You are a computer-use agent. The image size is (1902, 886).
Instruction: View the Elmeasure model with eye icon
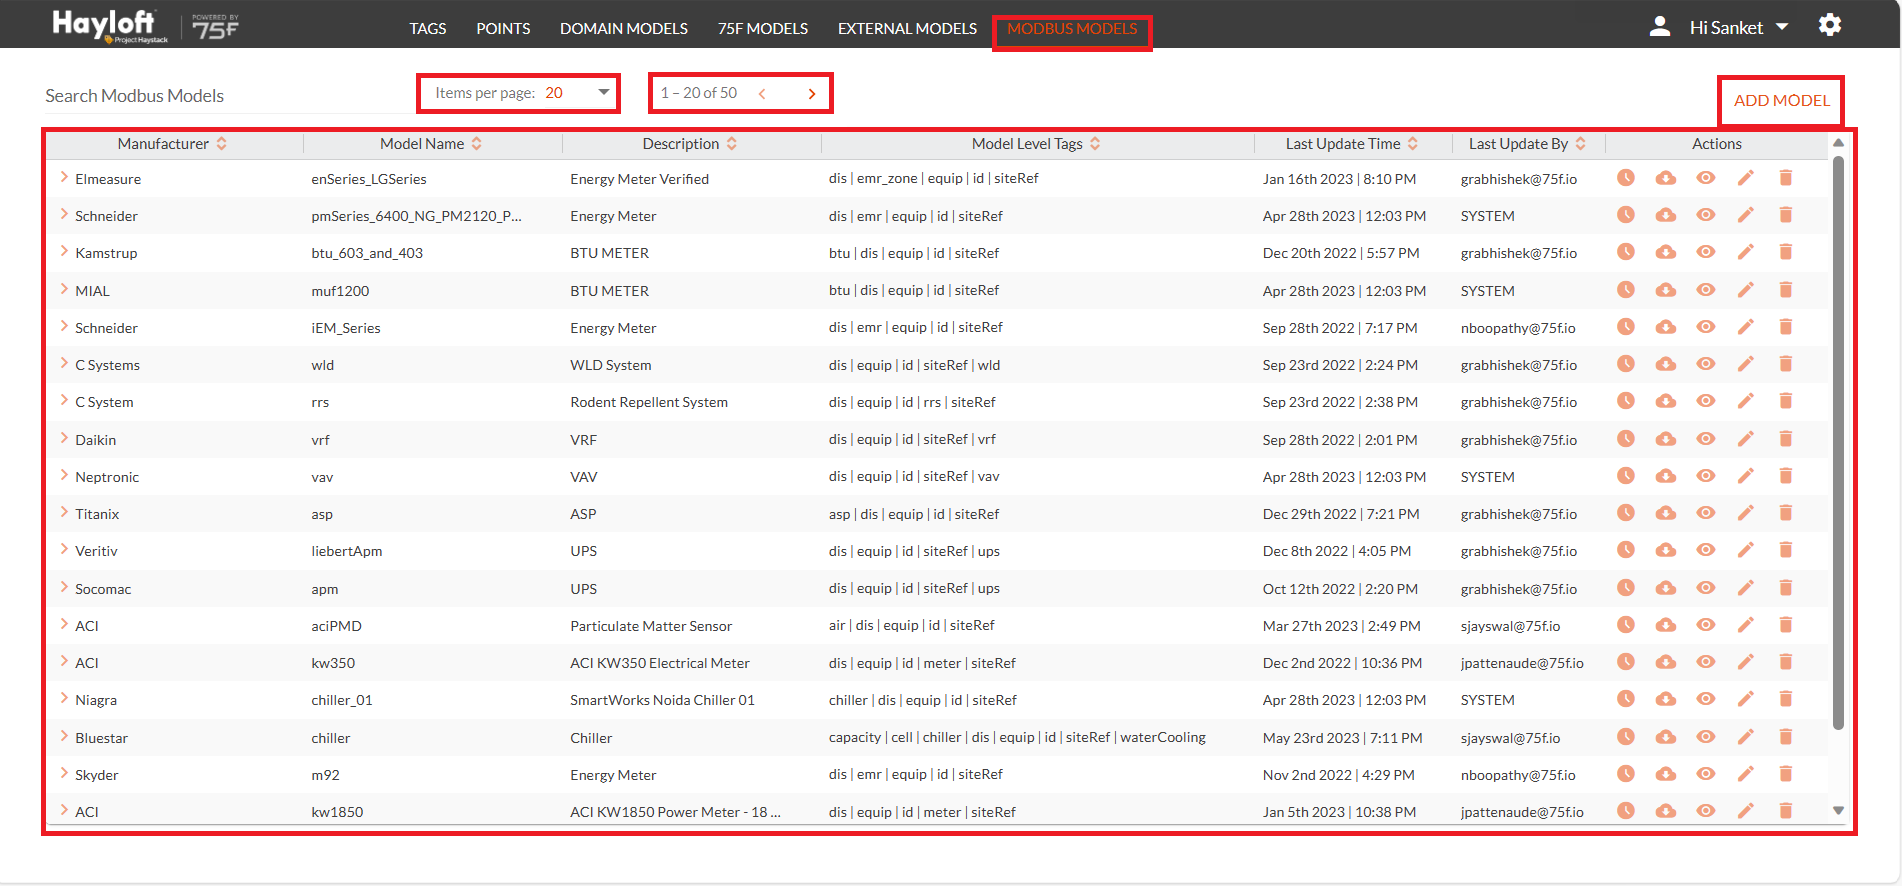(1706, 178)
